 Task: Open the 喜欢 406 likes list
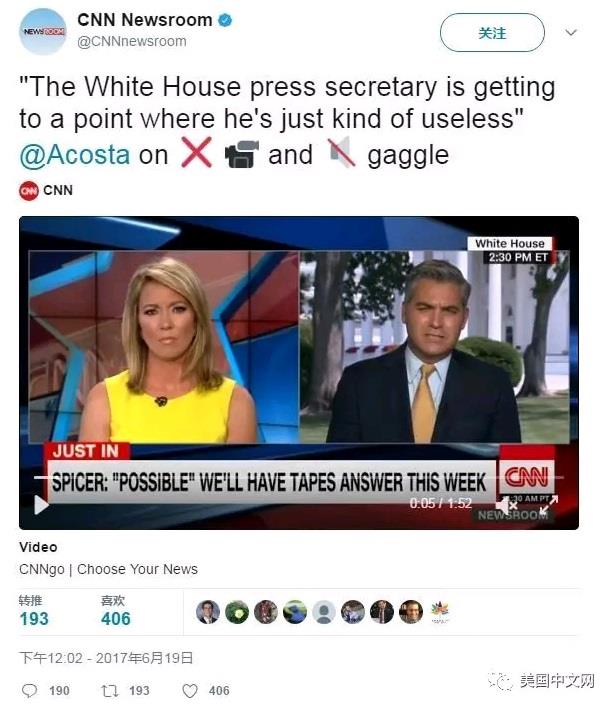point(116,611)
